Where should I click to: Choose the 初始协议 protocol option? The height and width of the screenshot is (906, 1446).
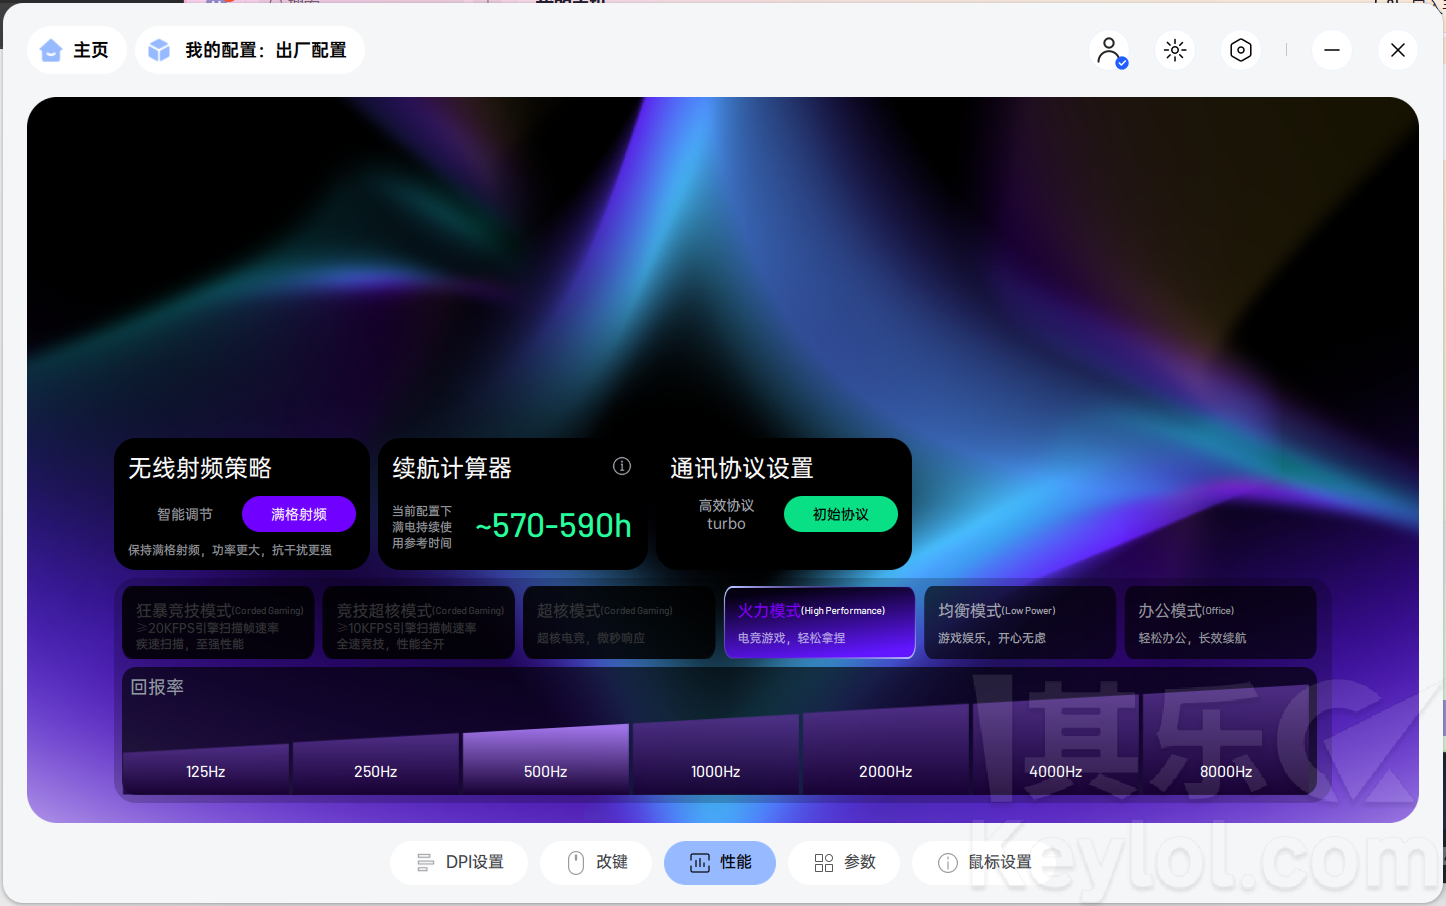point(841,514)
